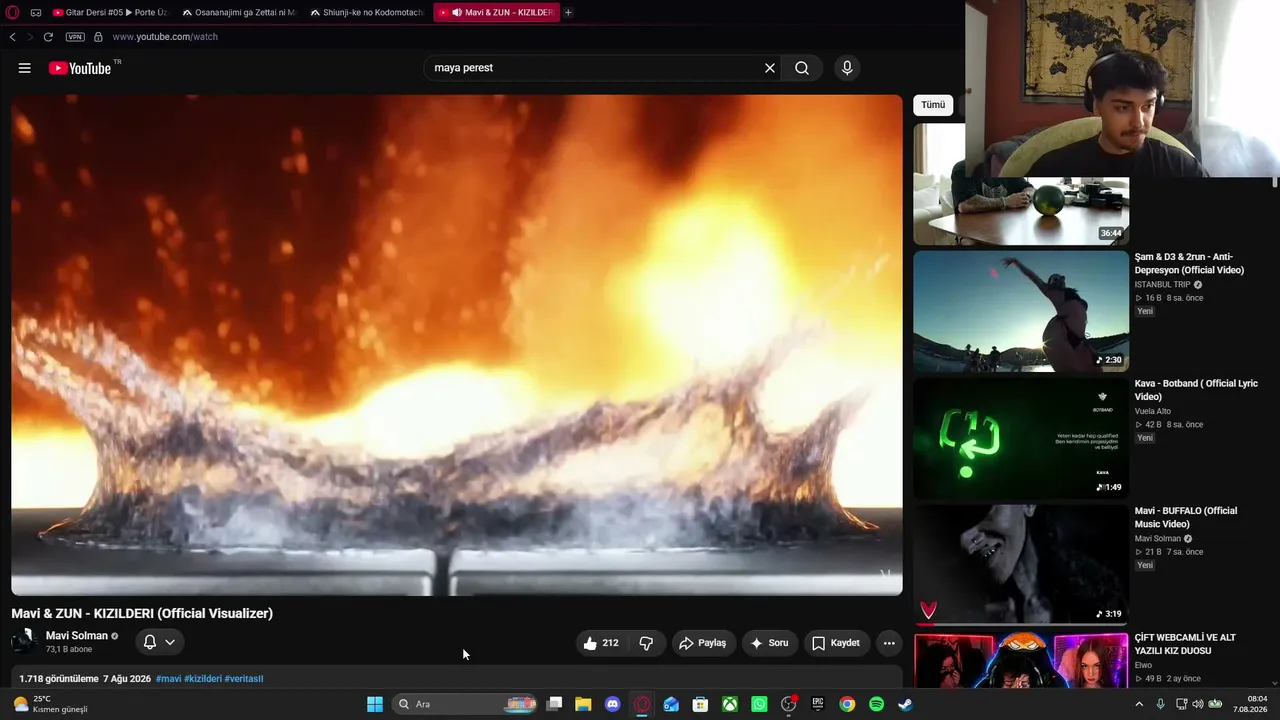
Task: Open Spotify from the taskbar
Action: pyautogui.click(x=877, y=704)
